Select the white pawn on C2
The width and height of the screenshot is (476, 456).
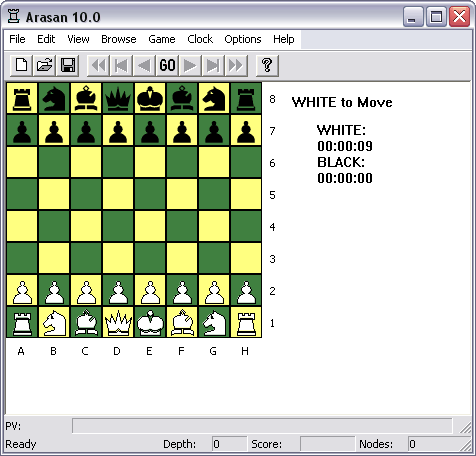(x=86, y=290)
